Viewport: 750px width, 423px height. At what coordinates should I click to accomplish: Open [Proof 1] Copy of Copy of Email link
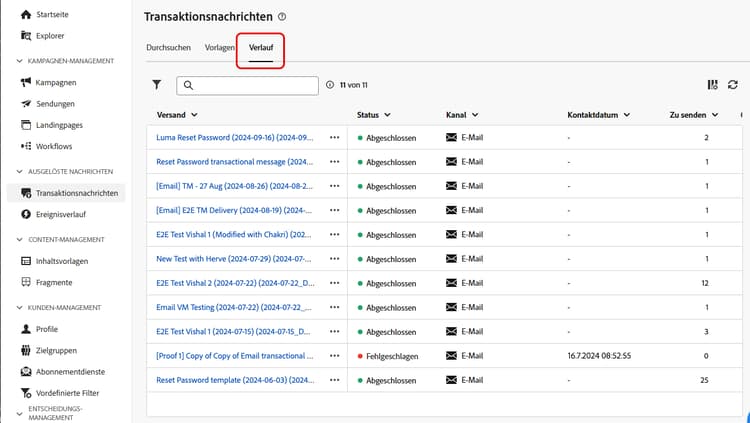tap(234, 356)
